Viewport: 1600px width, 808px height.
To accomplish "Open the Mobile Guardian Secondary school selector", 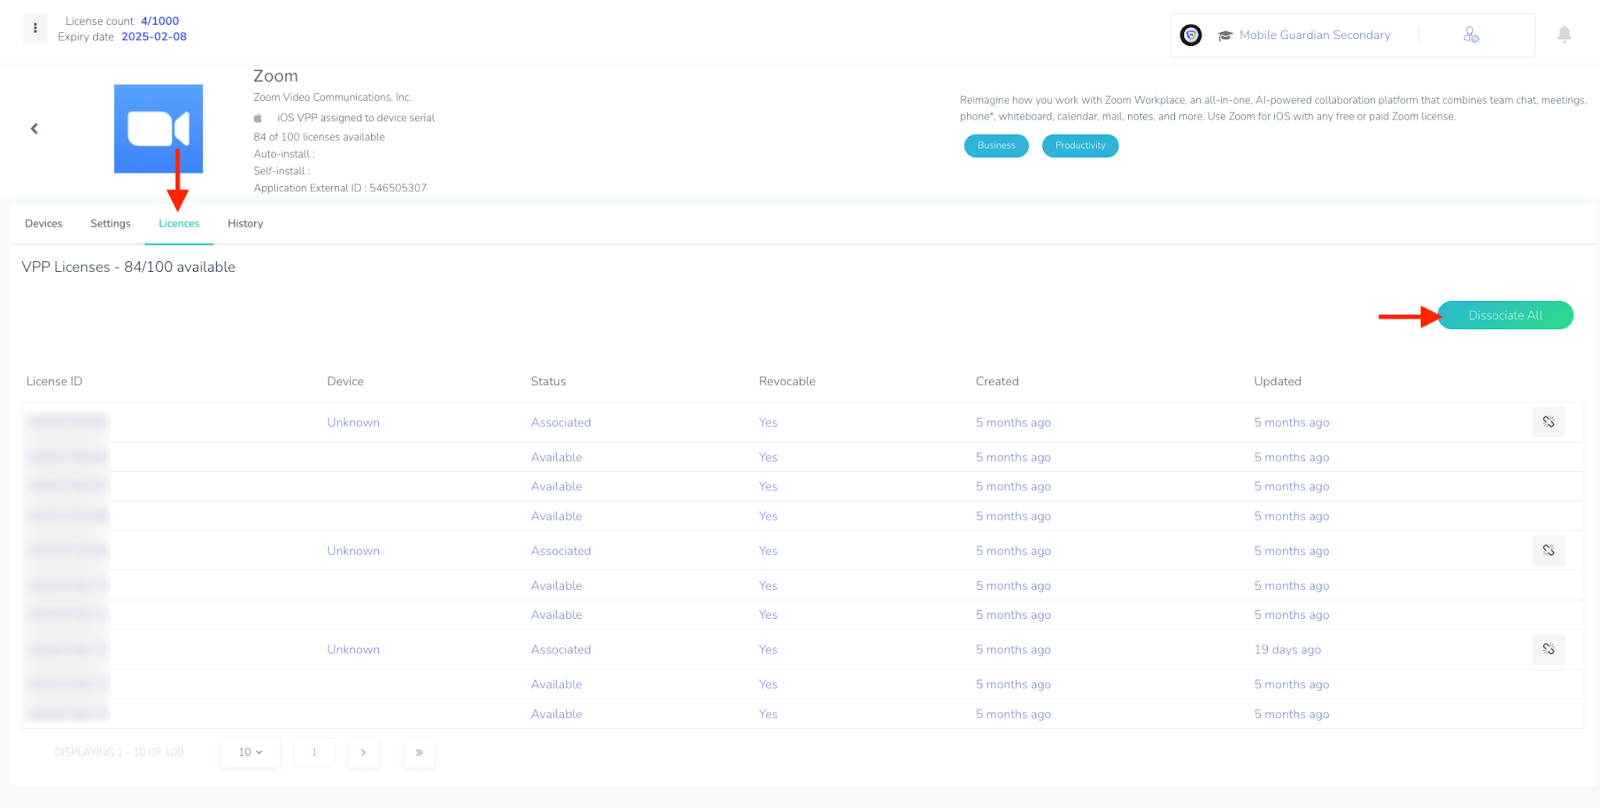I will 1314,35.
